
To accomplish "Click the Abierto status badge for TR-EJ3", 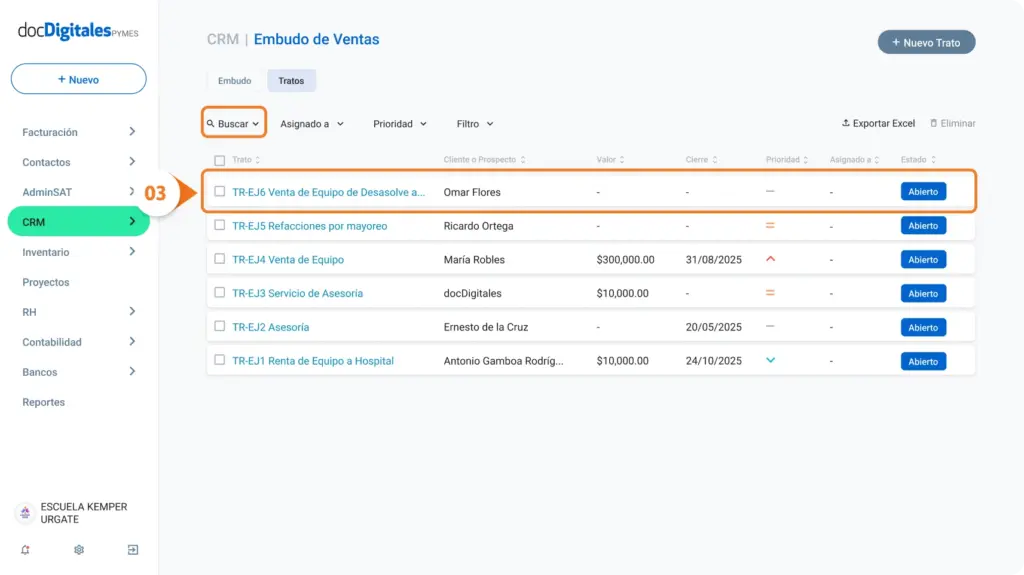I will 923,293.
